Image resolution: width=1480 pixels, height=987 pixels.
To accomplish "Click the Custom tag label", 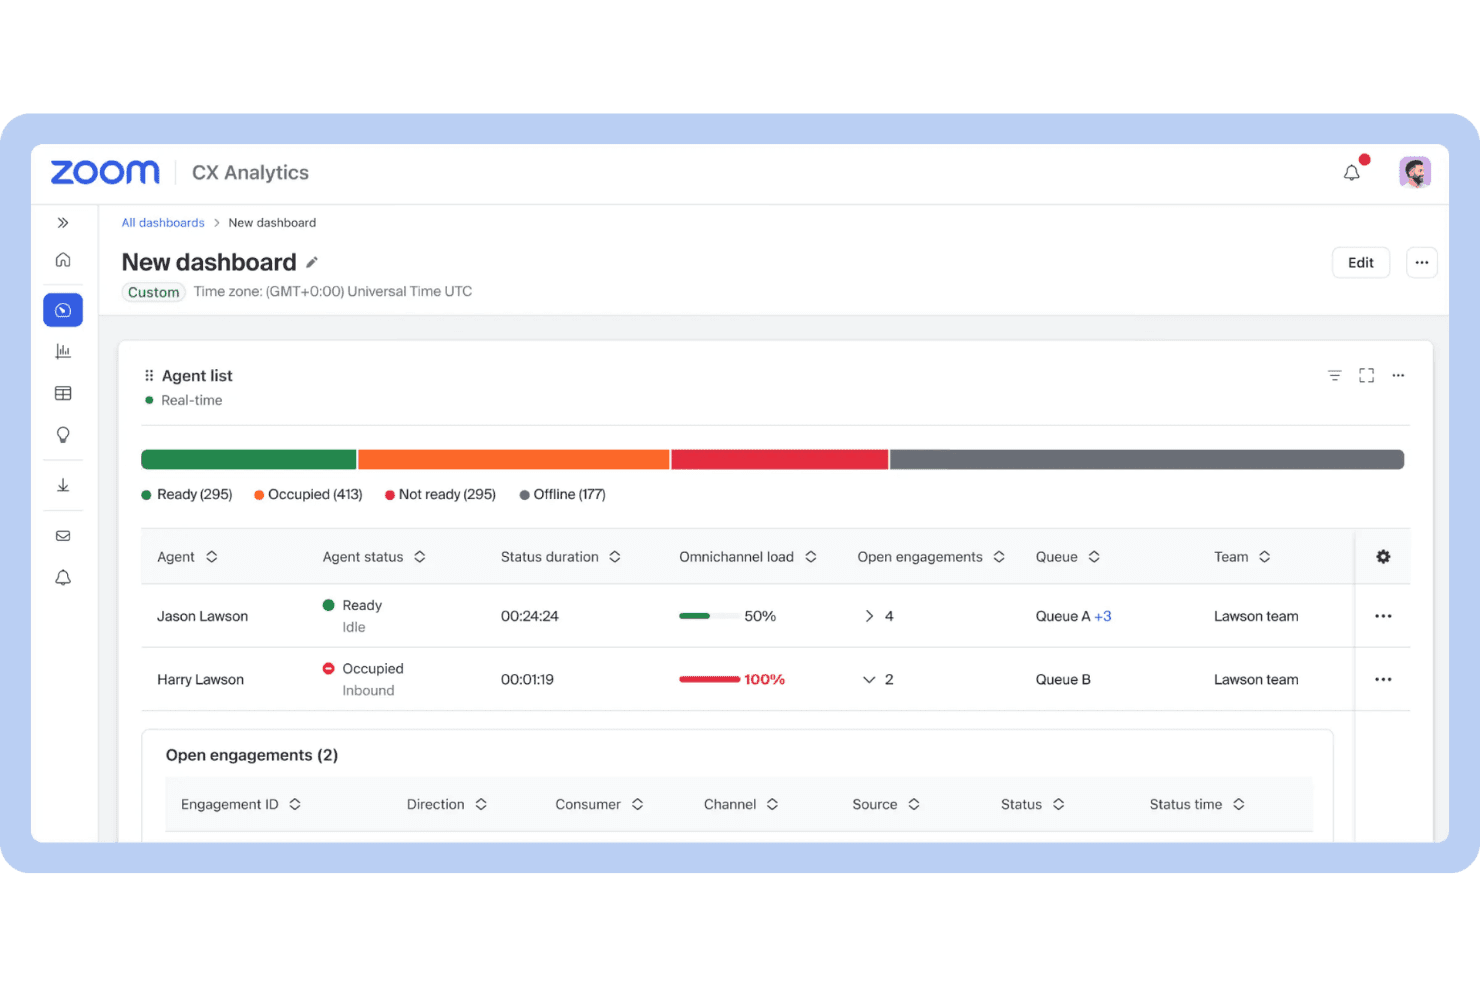I will click(154, 292).
